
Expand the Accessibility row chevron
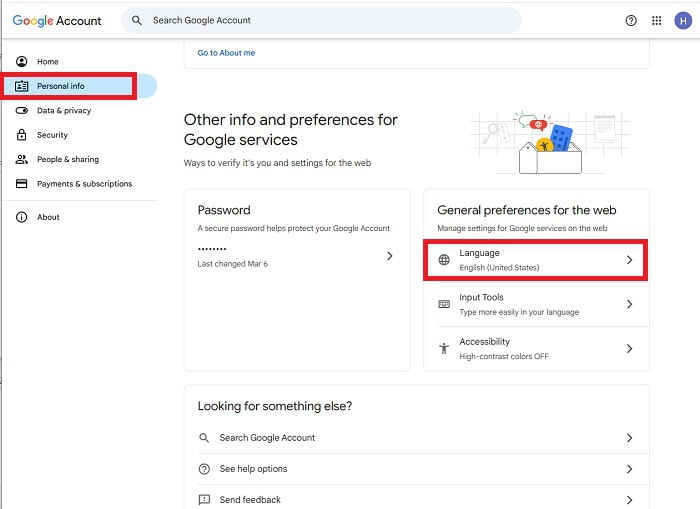[629, 348]
